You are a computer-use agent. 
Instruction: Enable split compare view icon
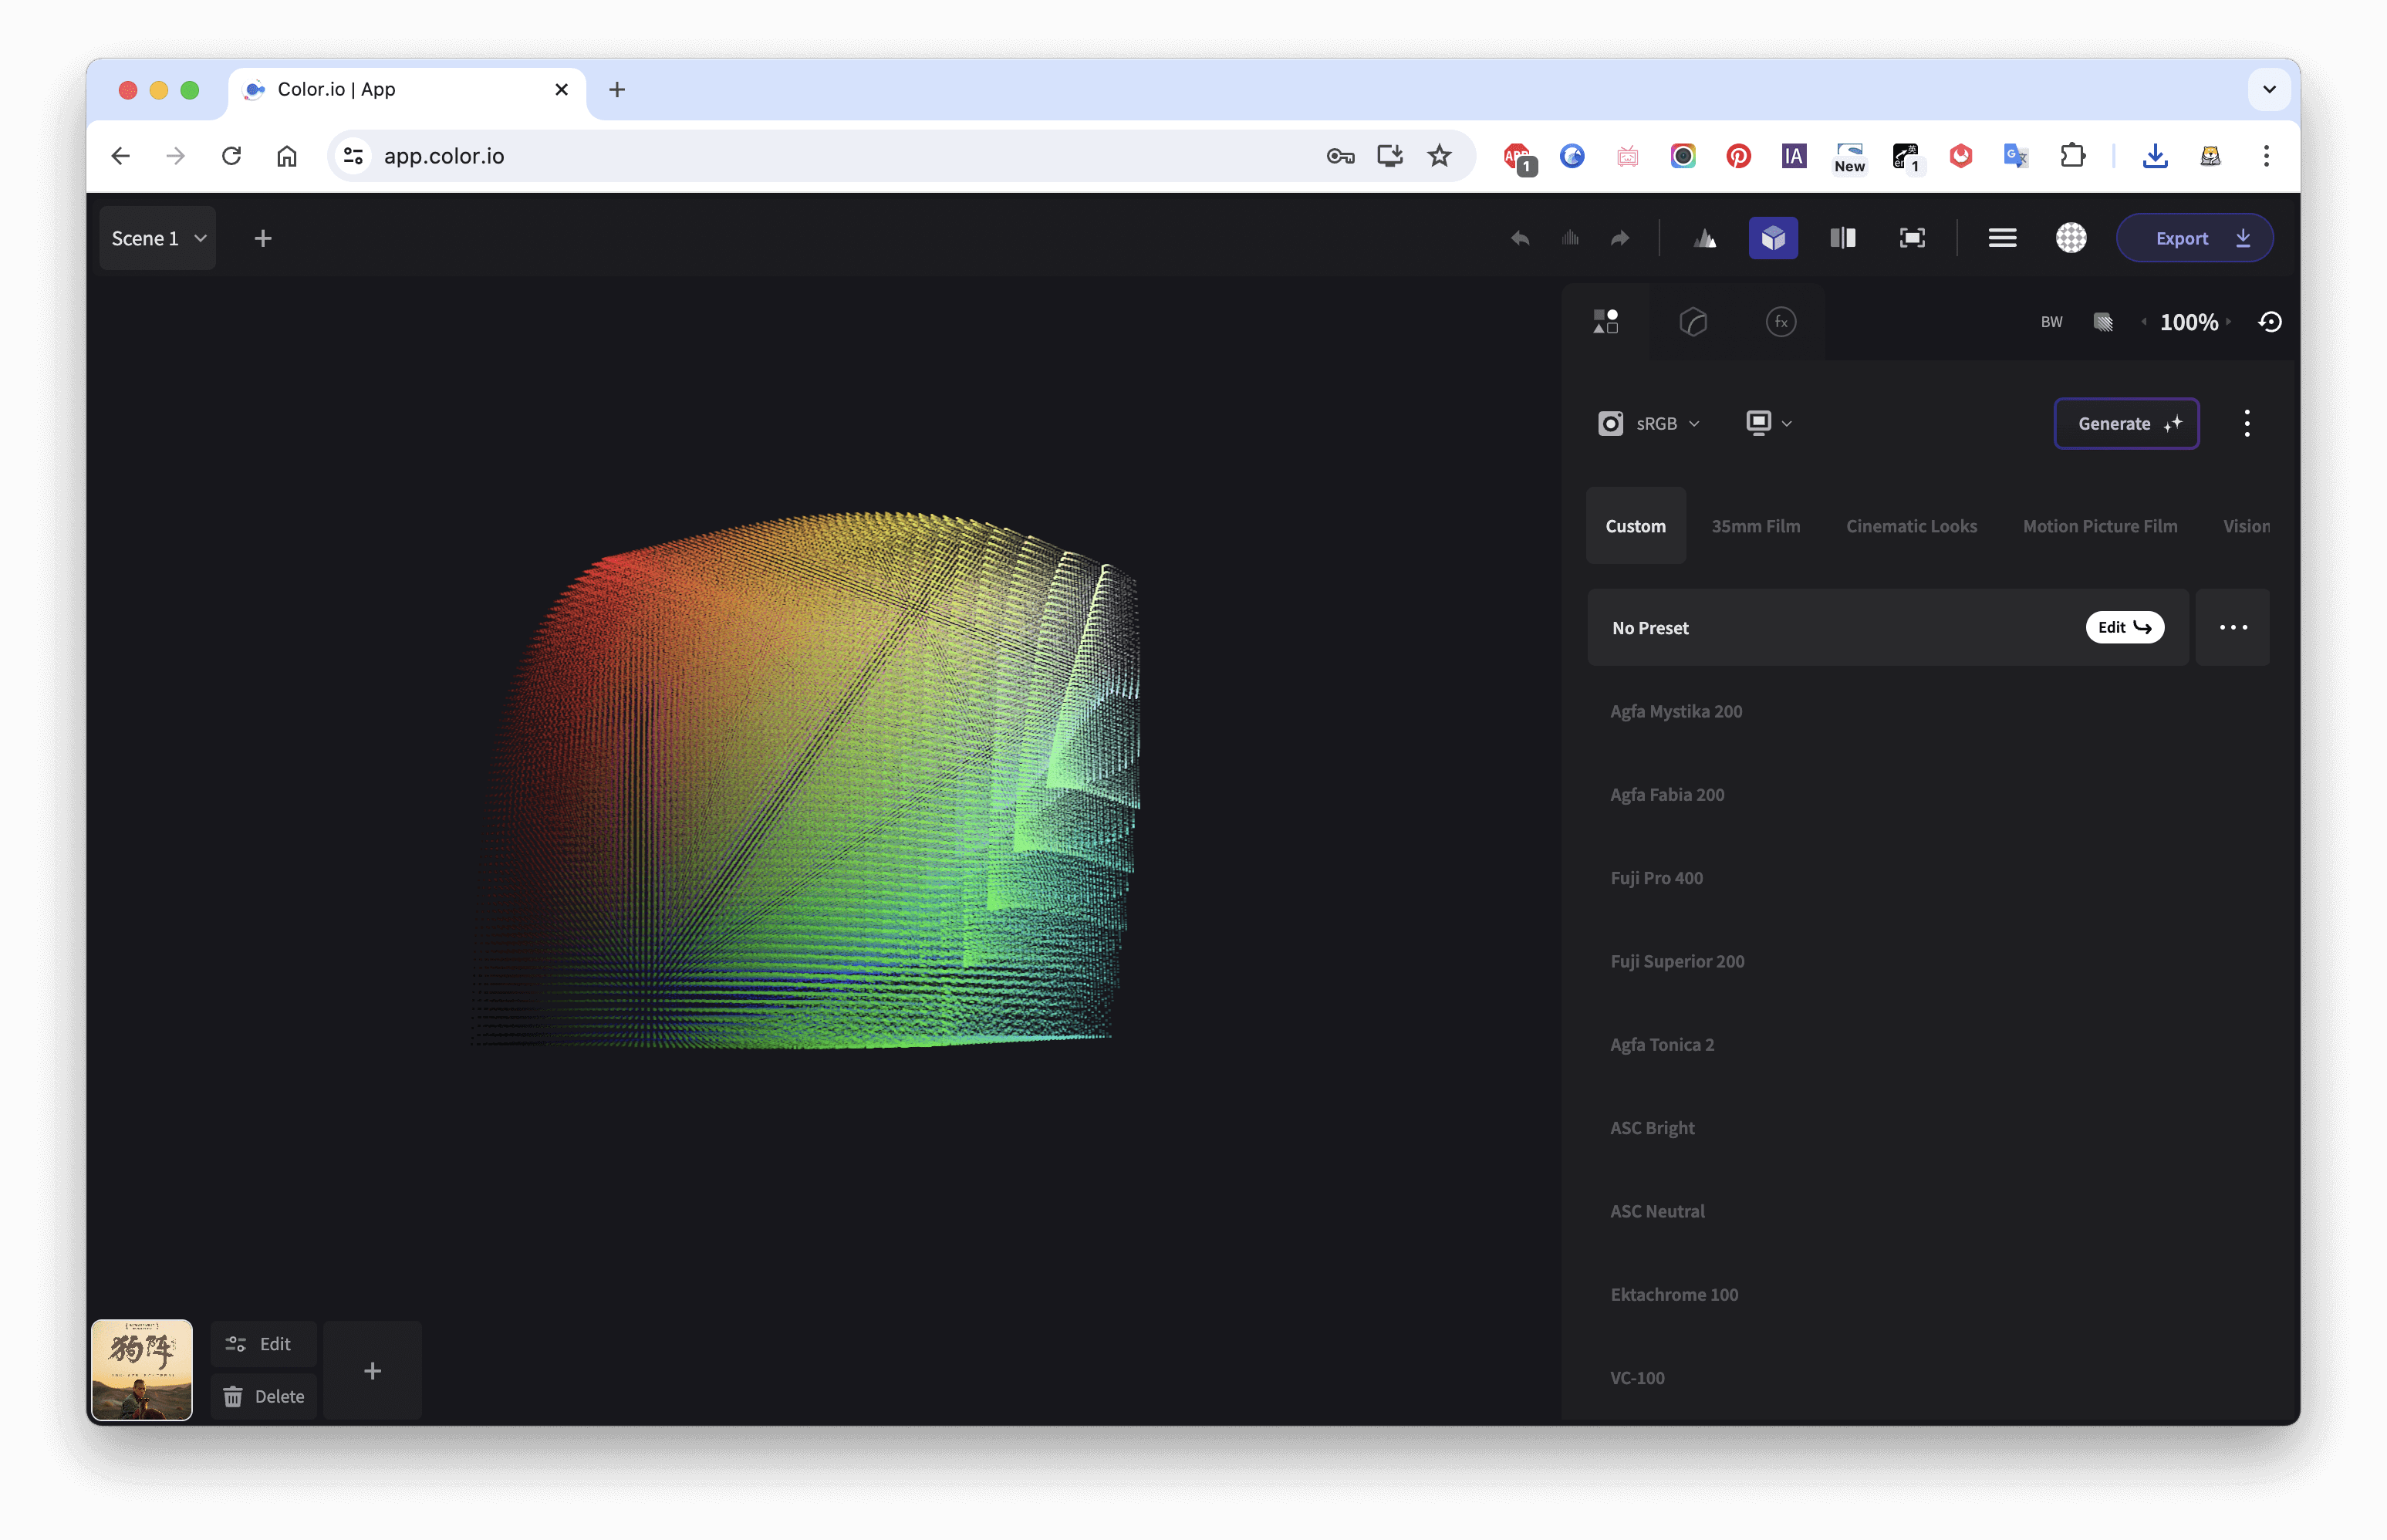tap(1843, 238)
